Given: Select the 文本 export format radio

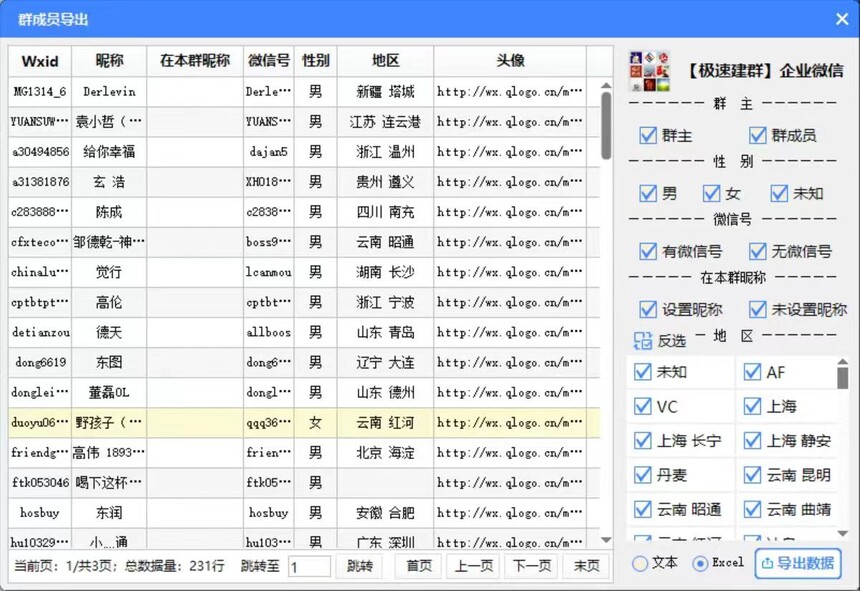Looking at the screenshot, I should point(640,563).
